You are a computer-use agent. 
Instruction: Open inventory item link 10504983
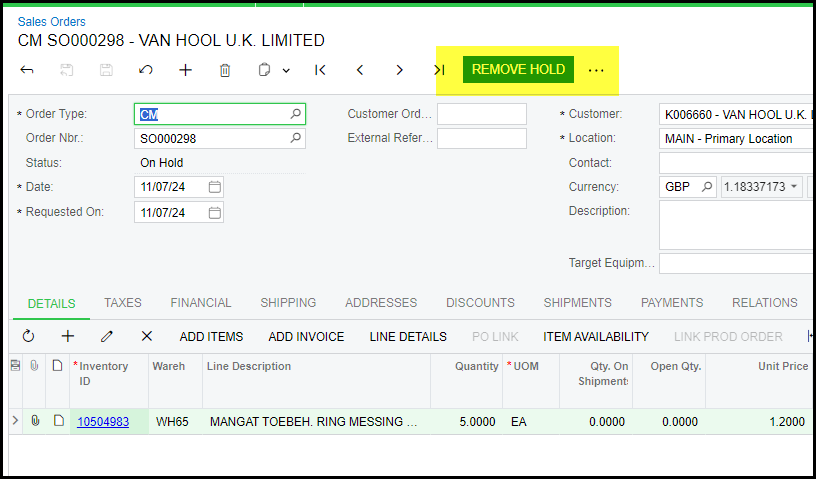point(103,422)
